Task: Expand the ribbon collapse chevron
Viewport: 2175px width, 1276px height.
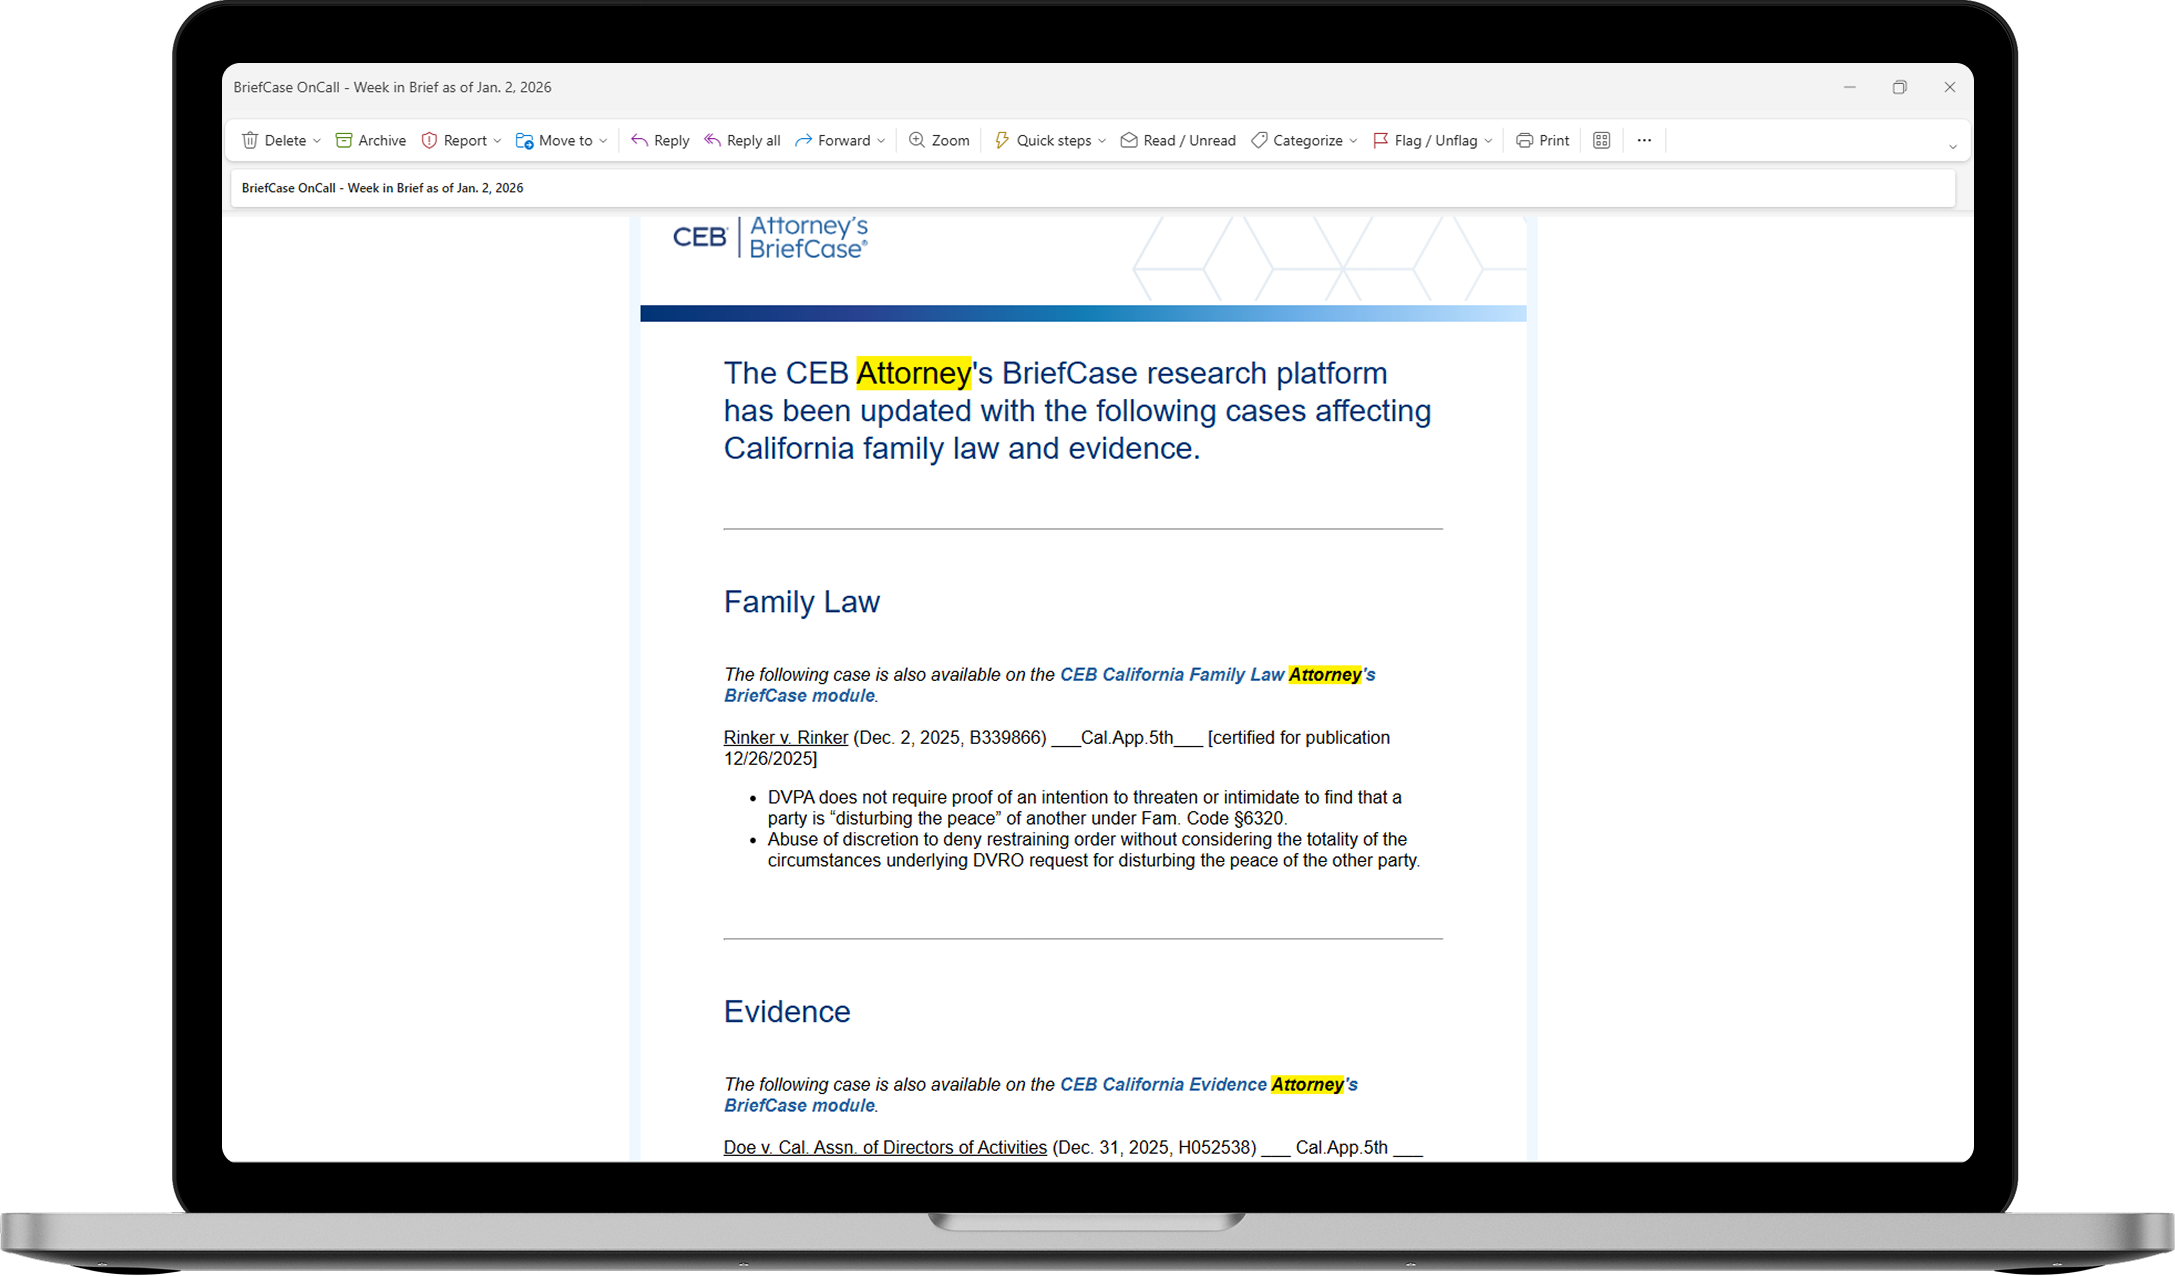Action: [x=1952, y=147]
